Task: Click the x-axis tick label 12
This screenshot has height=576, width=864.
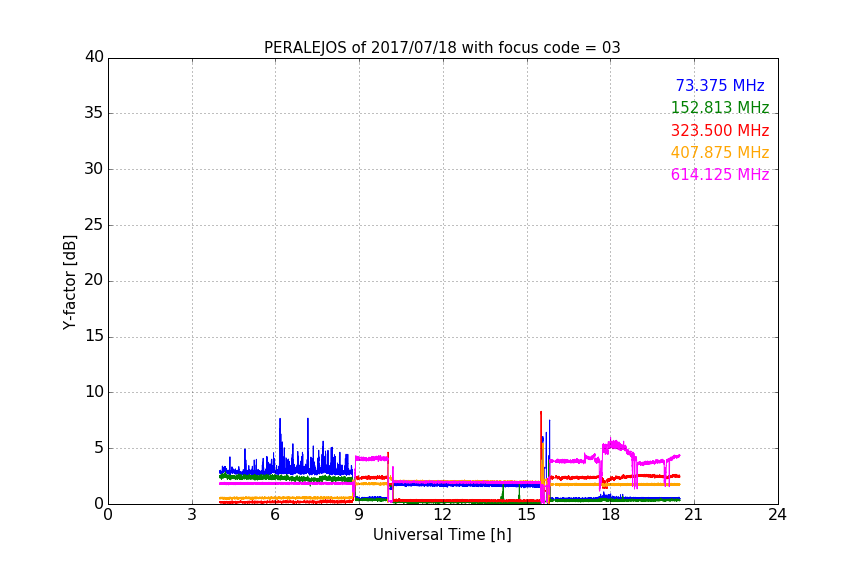Action: [x=443, y=515]
